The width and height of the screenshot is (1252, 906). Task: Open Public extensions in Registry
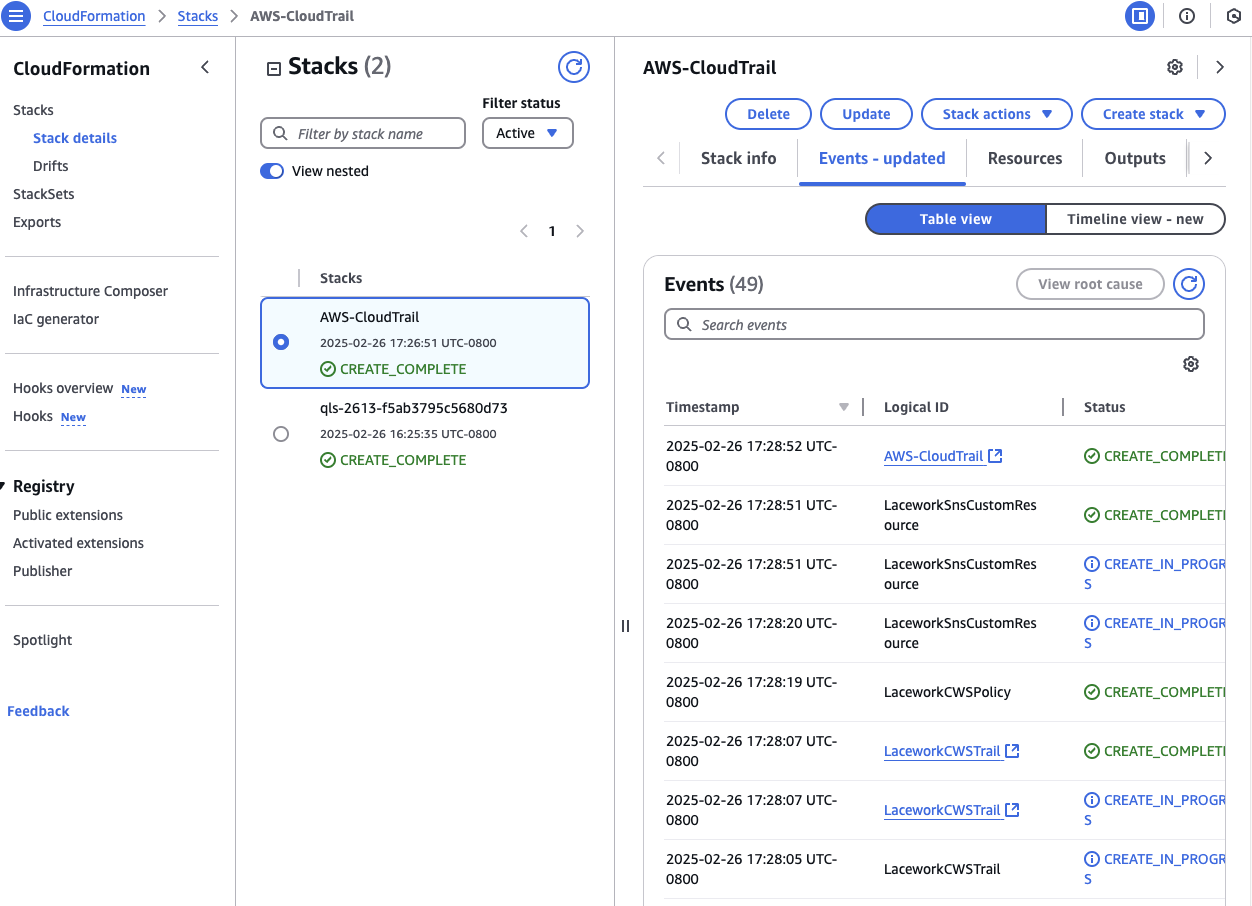coord(68,515)
